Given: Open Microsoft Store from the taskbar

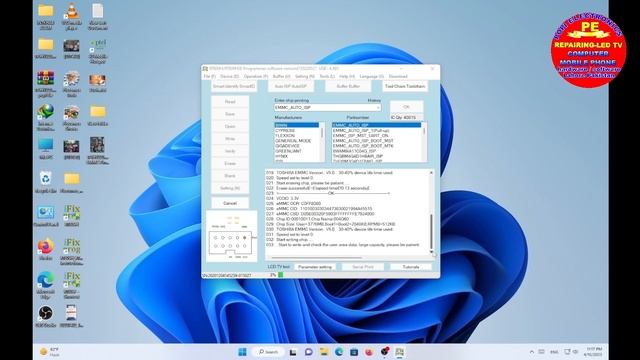Looking at the screenshot, I should 354,352.
